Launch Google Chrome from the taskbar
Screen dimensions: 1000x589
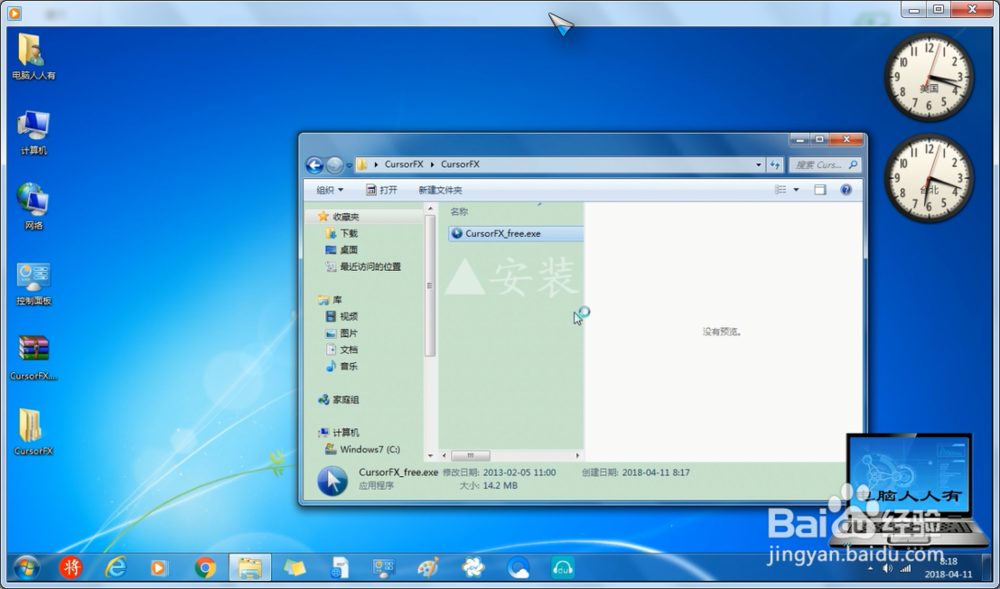(205, 567)
